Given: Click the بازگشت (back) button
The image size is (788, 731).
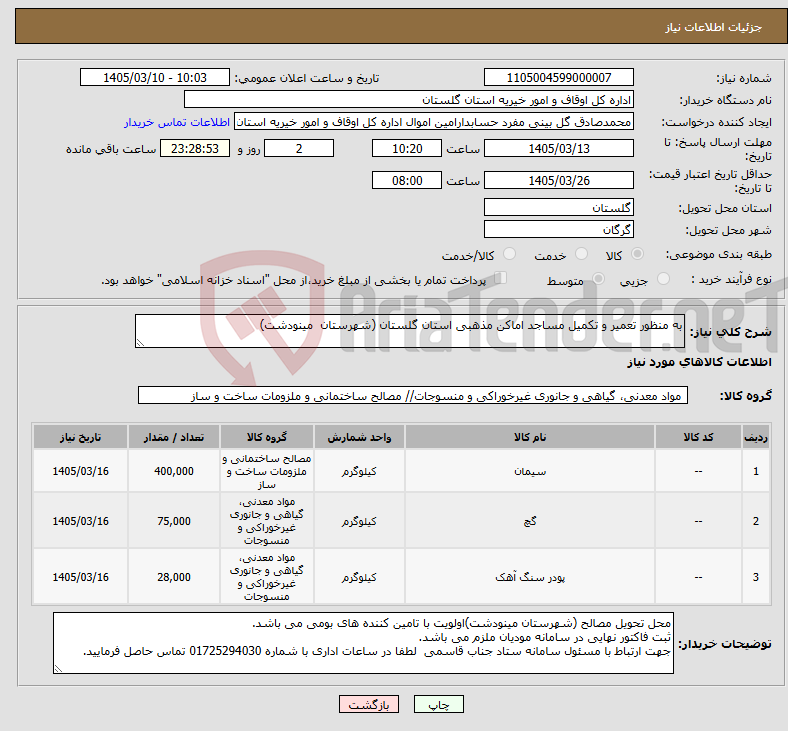Looking at the screenshot, I should [x=369, y=704].
